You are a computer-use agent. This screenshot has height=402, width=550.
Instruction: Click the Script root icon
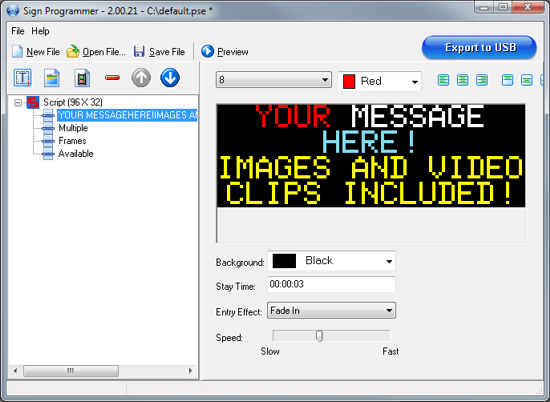pos(33,102)
